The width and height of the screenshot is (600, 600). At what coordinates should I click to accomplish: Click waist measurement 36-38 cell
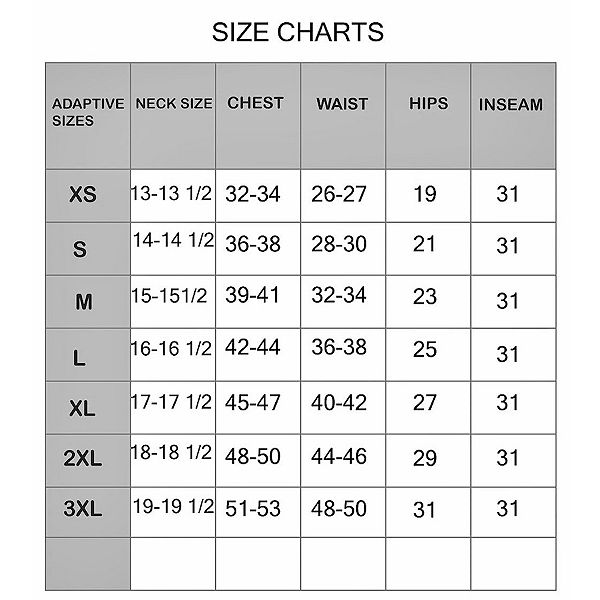(x=339, y=349)
